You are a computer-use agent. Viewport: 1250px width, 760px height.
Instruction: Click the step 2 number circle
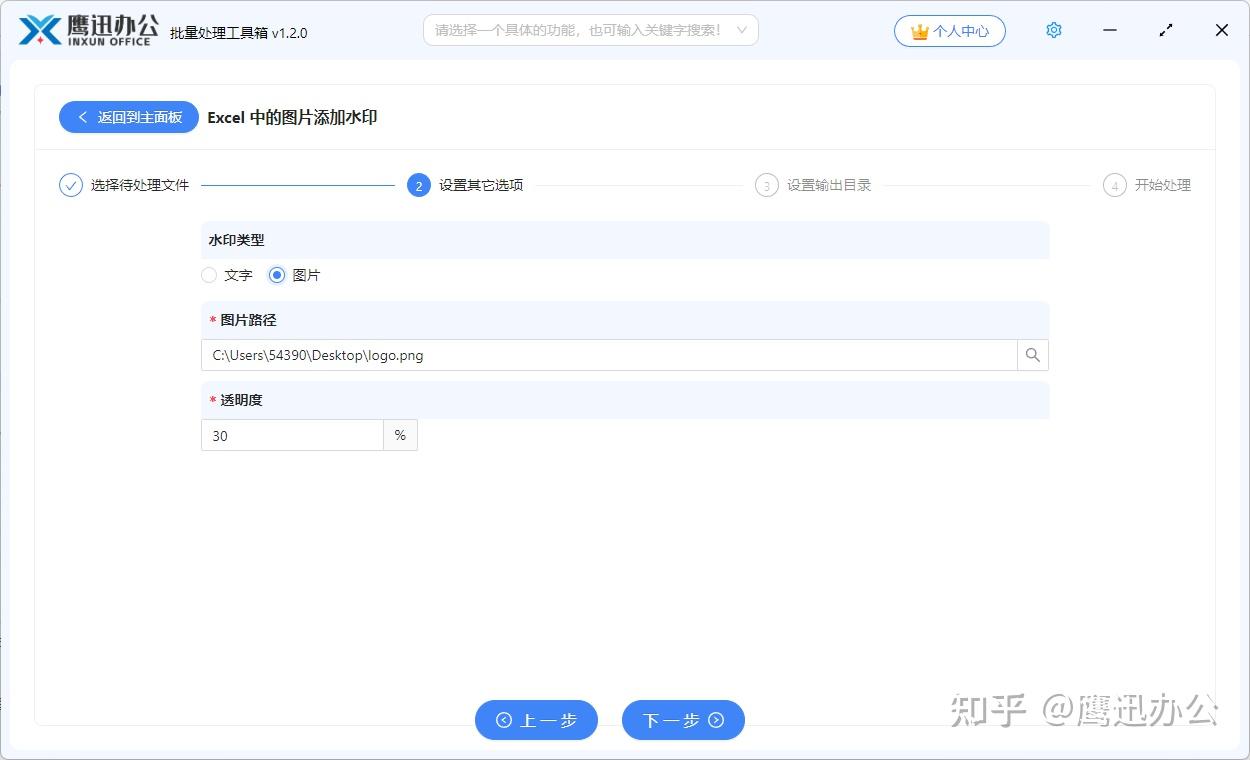[x=419, y=185]
